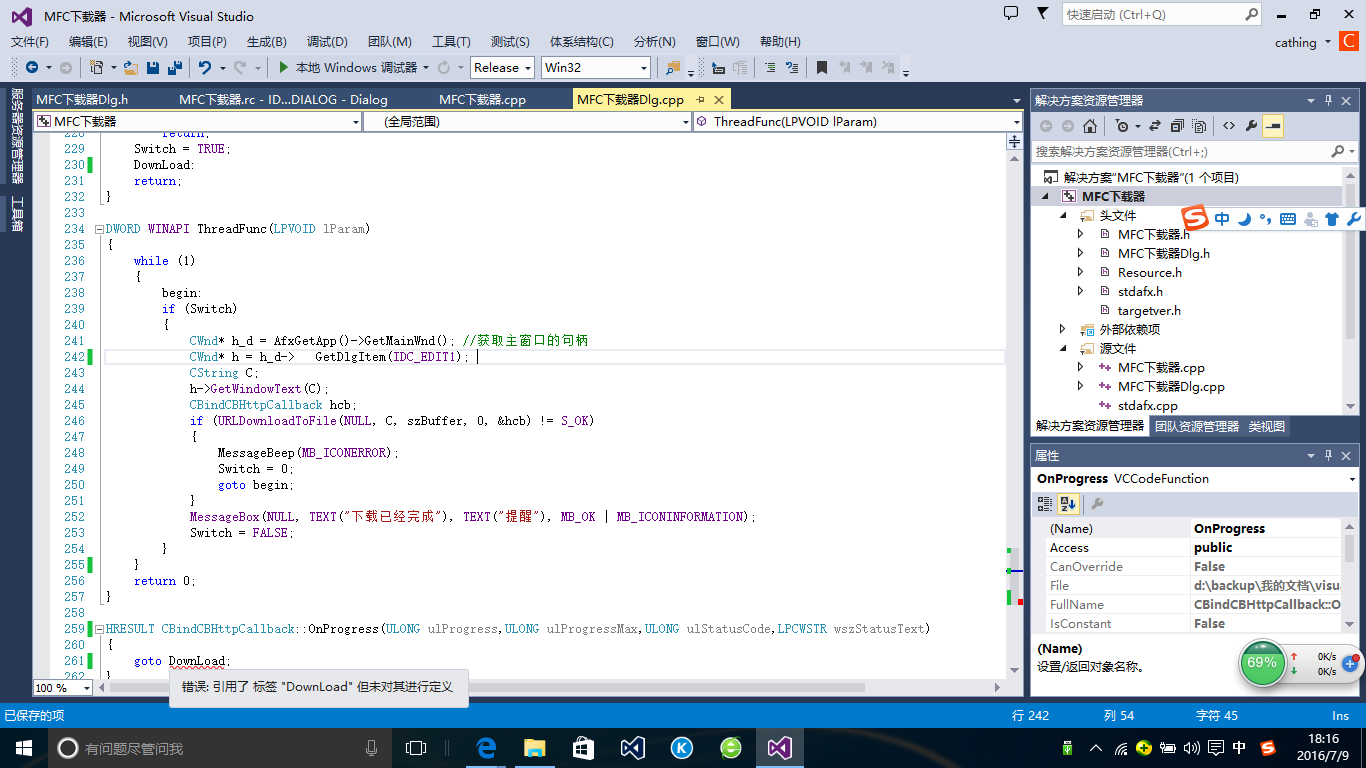Toggle Sogou Chinese/English mode 中 icon

pyautogui.click(x=1222, y=219)
